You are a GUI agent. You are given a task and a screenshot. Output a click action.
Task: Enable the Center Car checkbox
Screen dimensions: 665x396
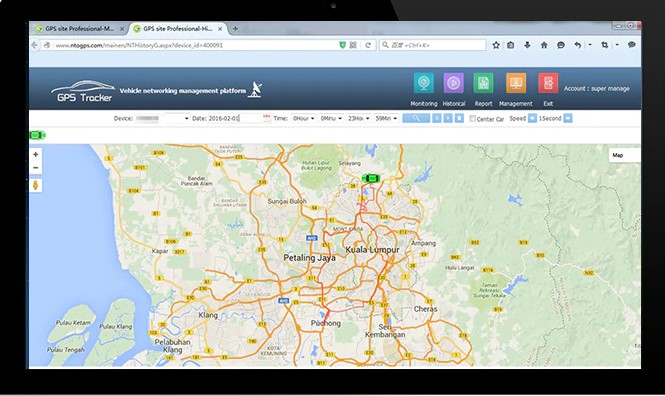tap(472, 119)
